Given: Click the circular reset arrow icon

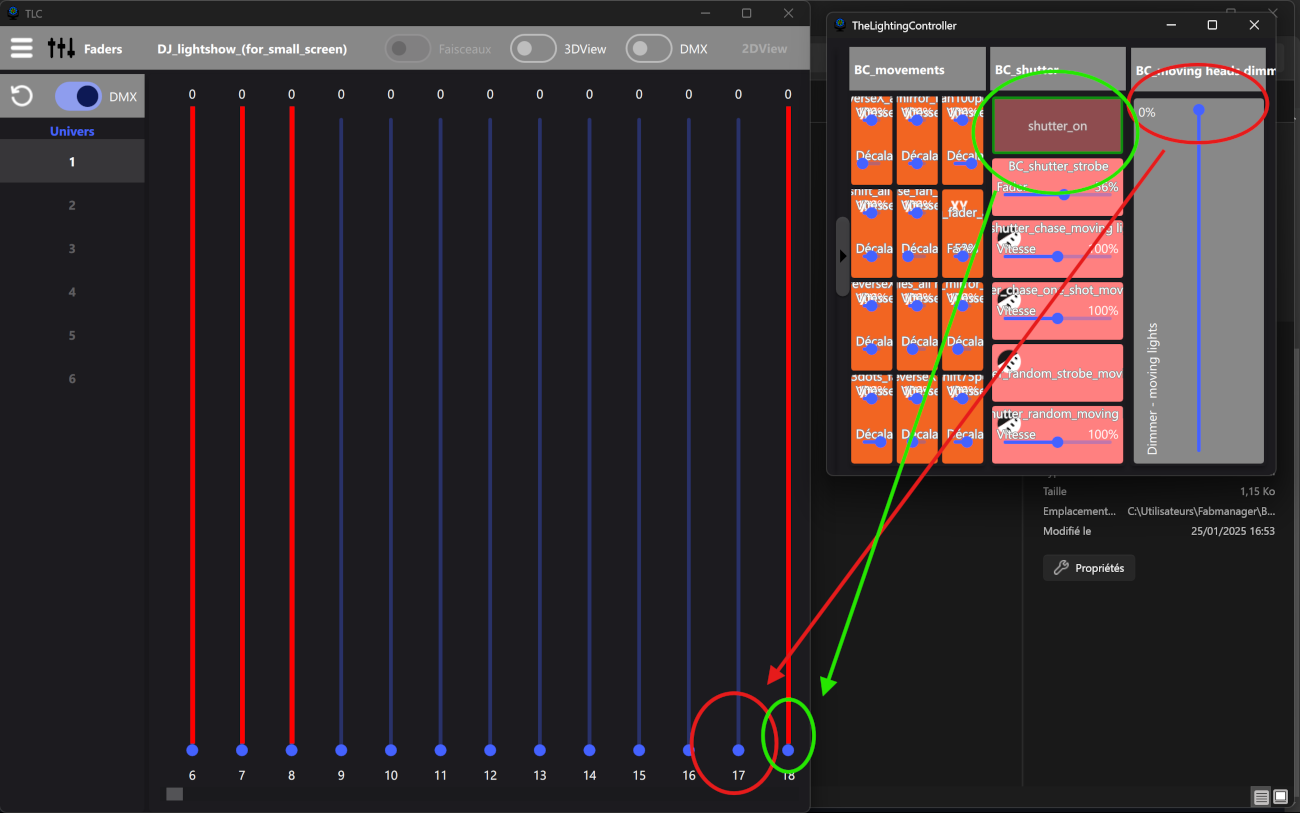Looking at the screenshot, I should [21, 96].
